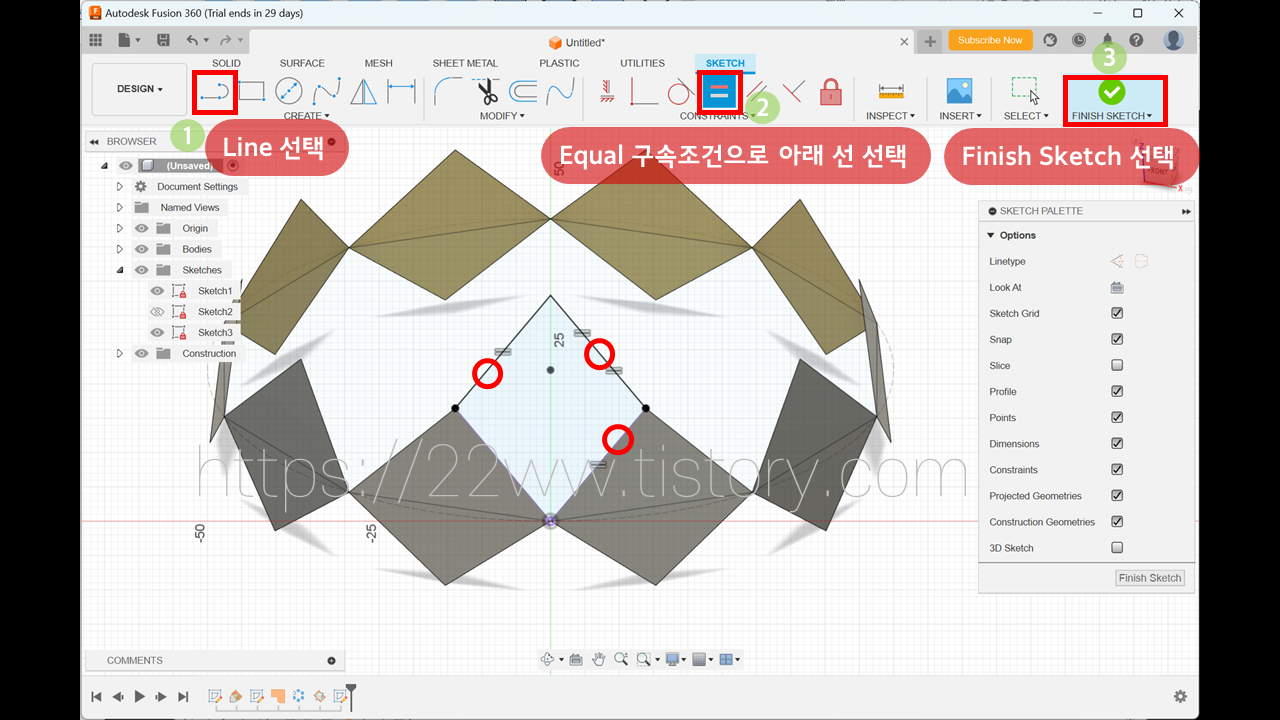This screenshot has width=1280, height=720.
Task: Select the Fillet modify tool
Action: tap(448, 92)
